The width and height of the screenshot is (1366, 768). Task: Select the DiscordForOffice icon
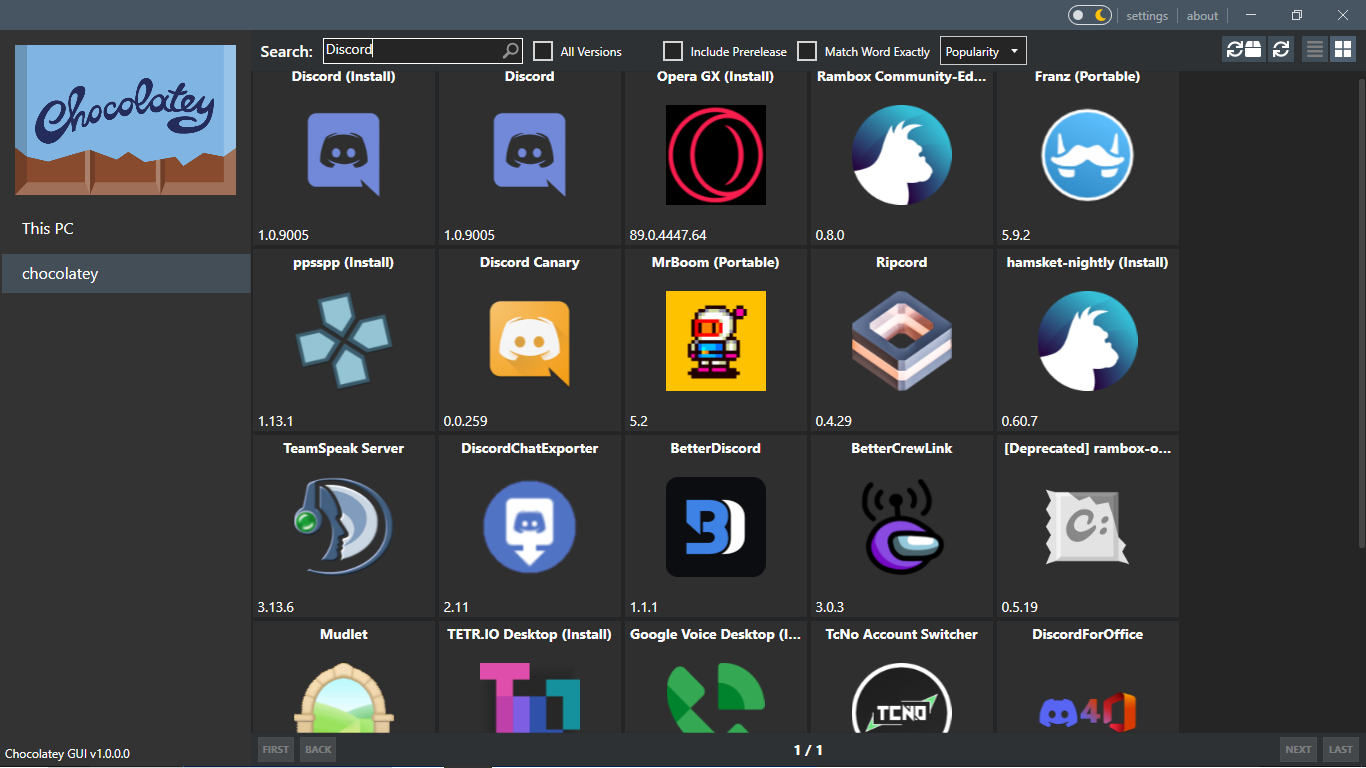coord(1088,710)
